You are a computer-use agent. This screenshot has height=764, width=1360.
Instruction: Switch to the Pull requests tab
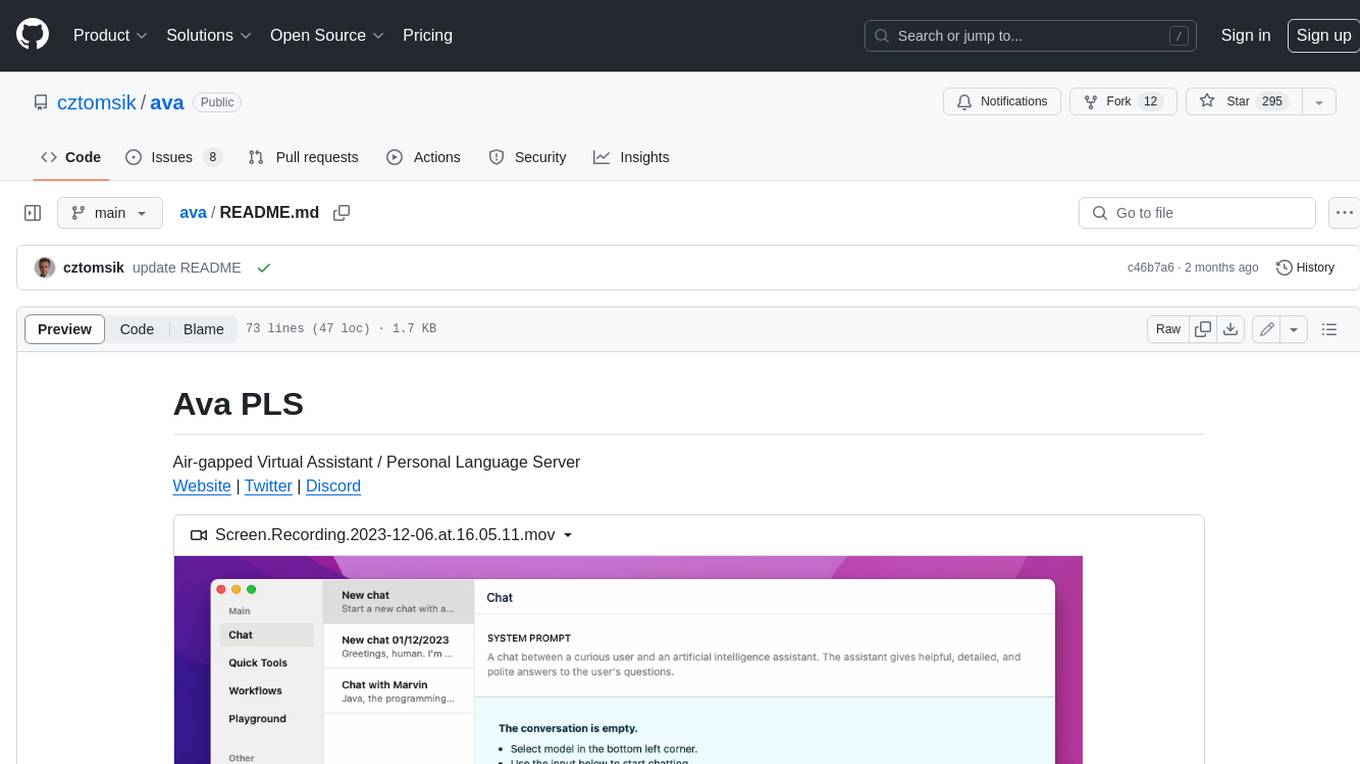point(303,157)
